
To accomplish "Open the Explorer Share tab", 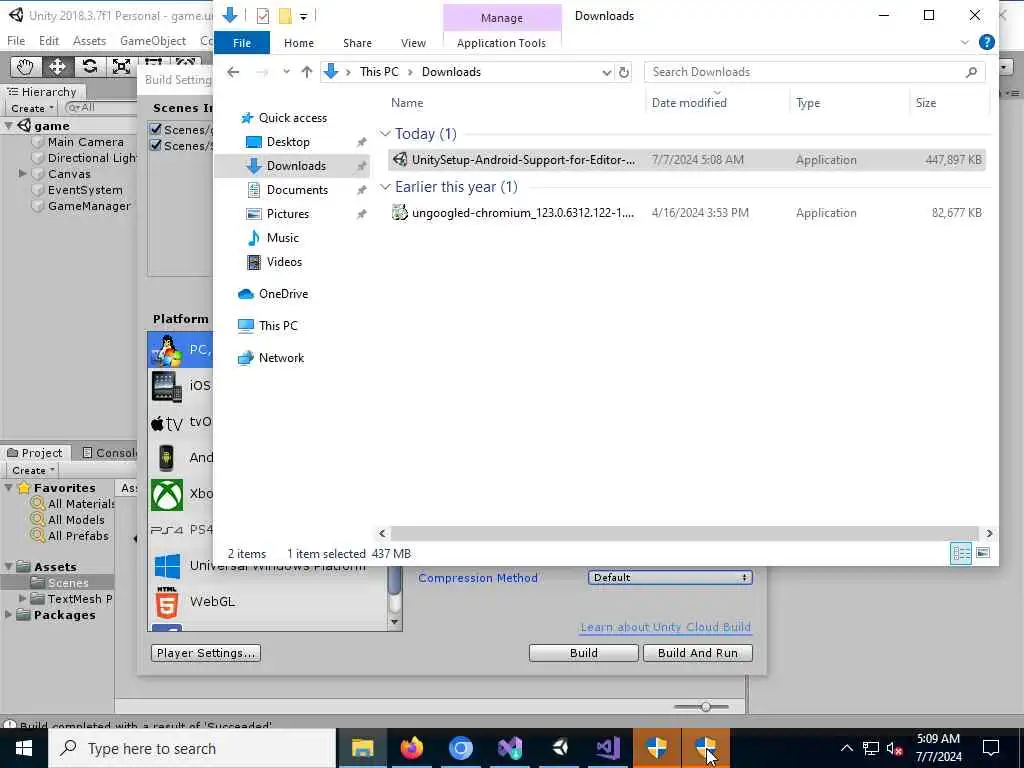I will coord(357,42).
